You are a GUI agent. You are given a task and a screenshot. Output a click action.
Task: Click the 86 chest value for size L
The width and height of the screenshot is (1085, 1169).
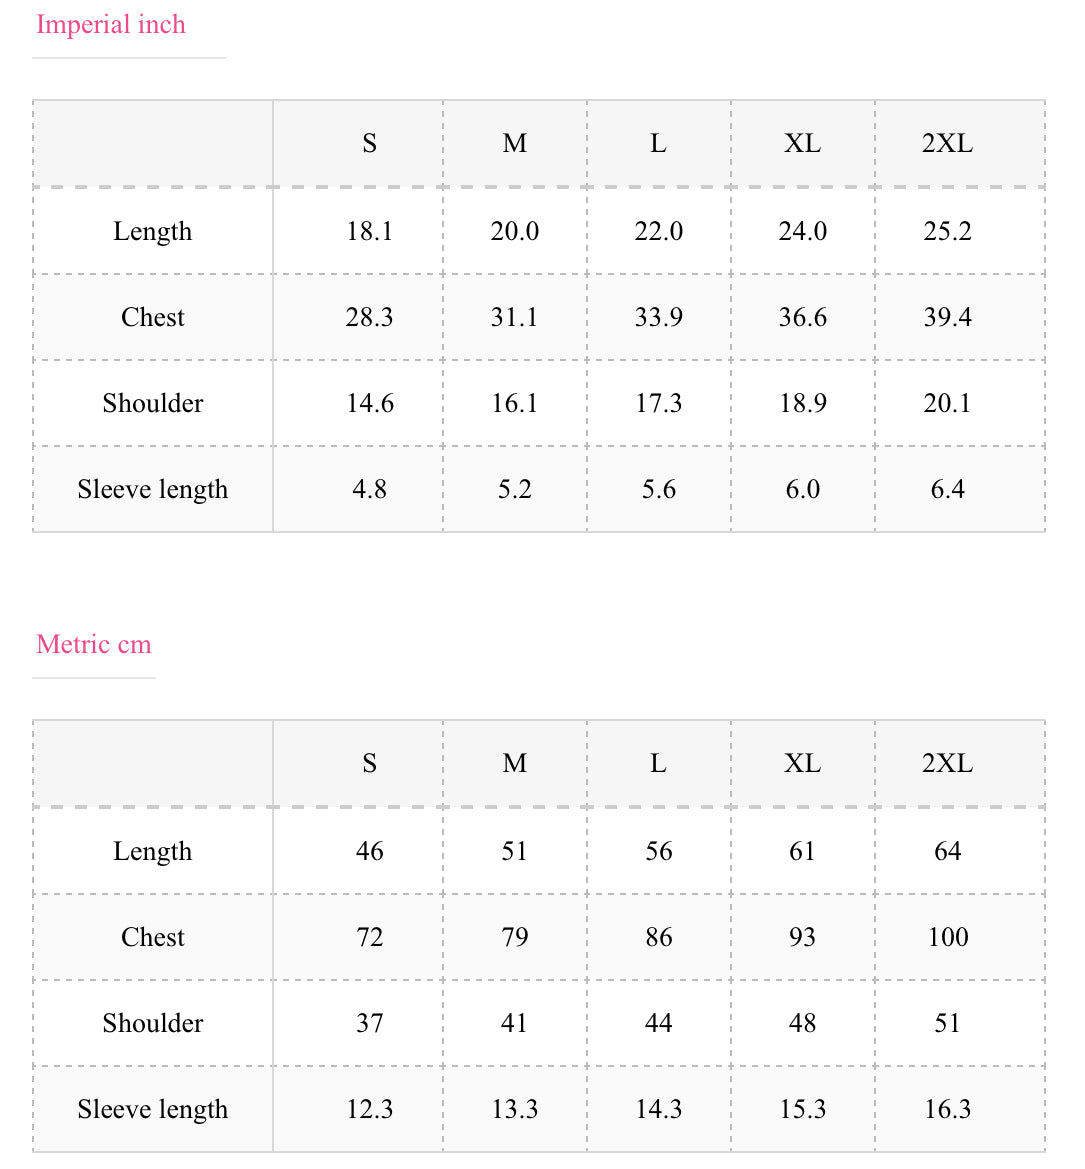point(658,938)
